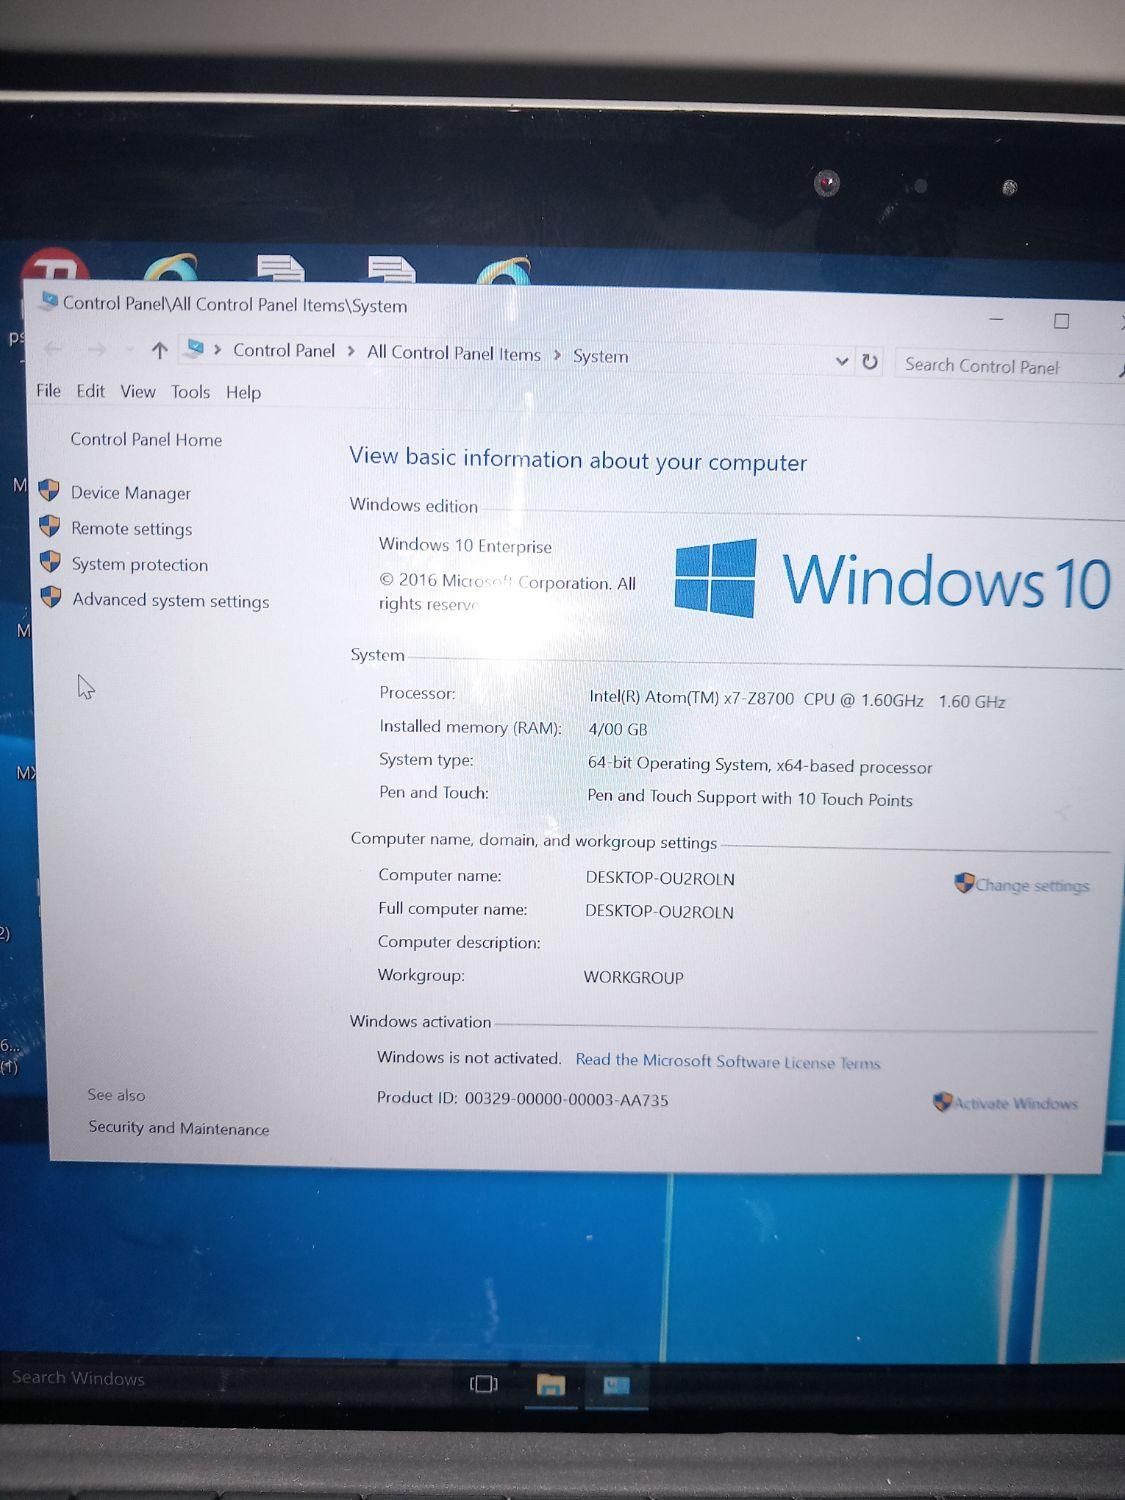Open Device Manager link
This screenshot has height=1500, width=1125.
pyautogui.click(x=130, y=493)
